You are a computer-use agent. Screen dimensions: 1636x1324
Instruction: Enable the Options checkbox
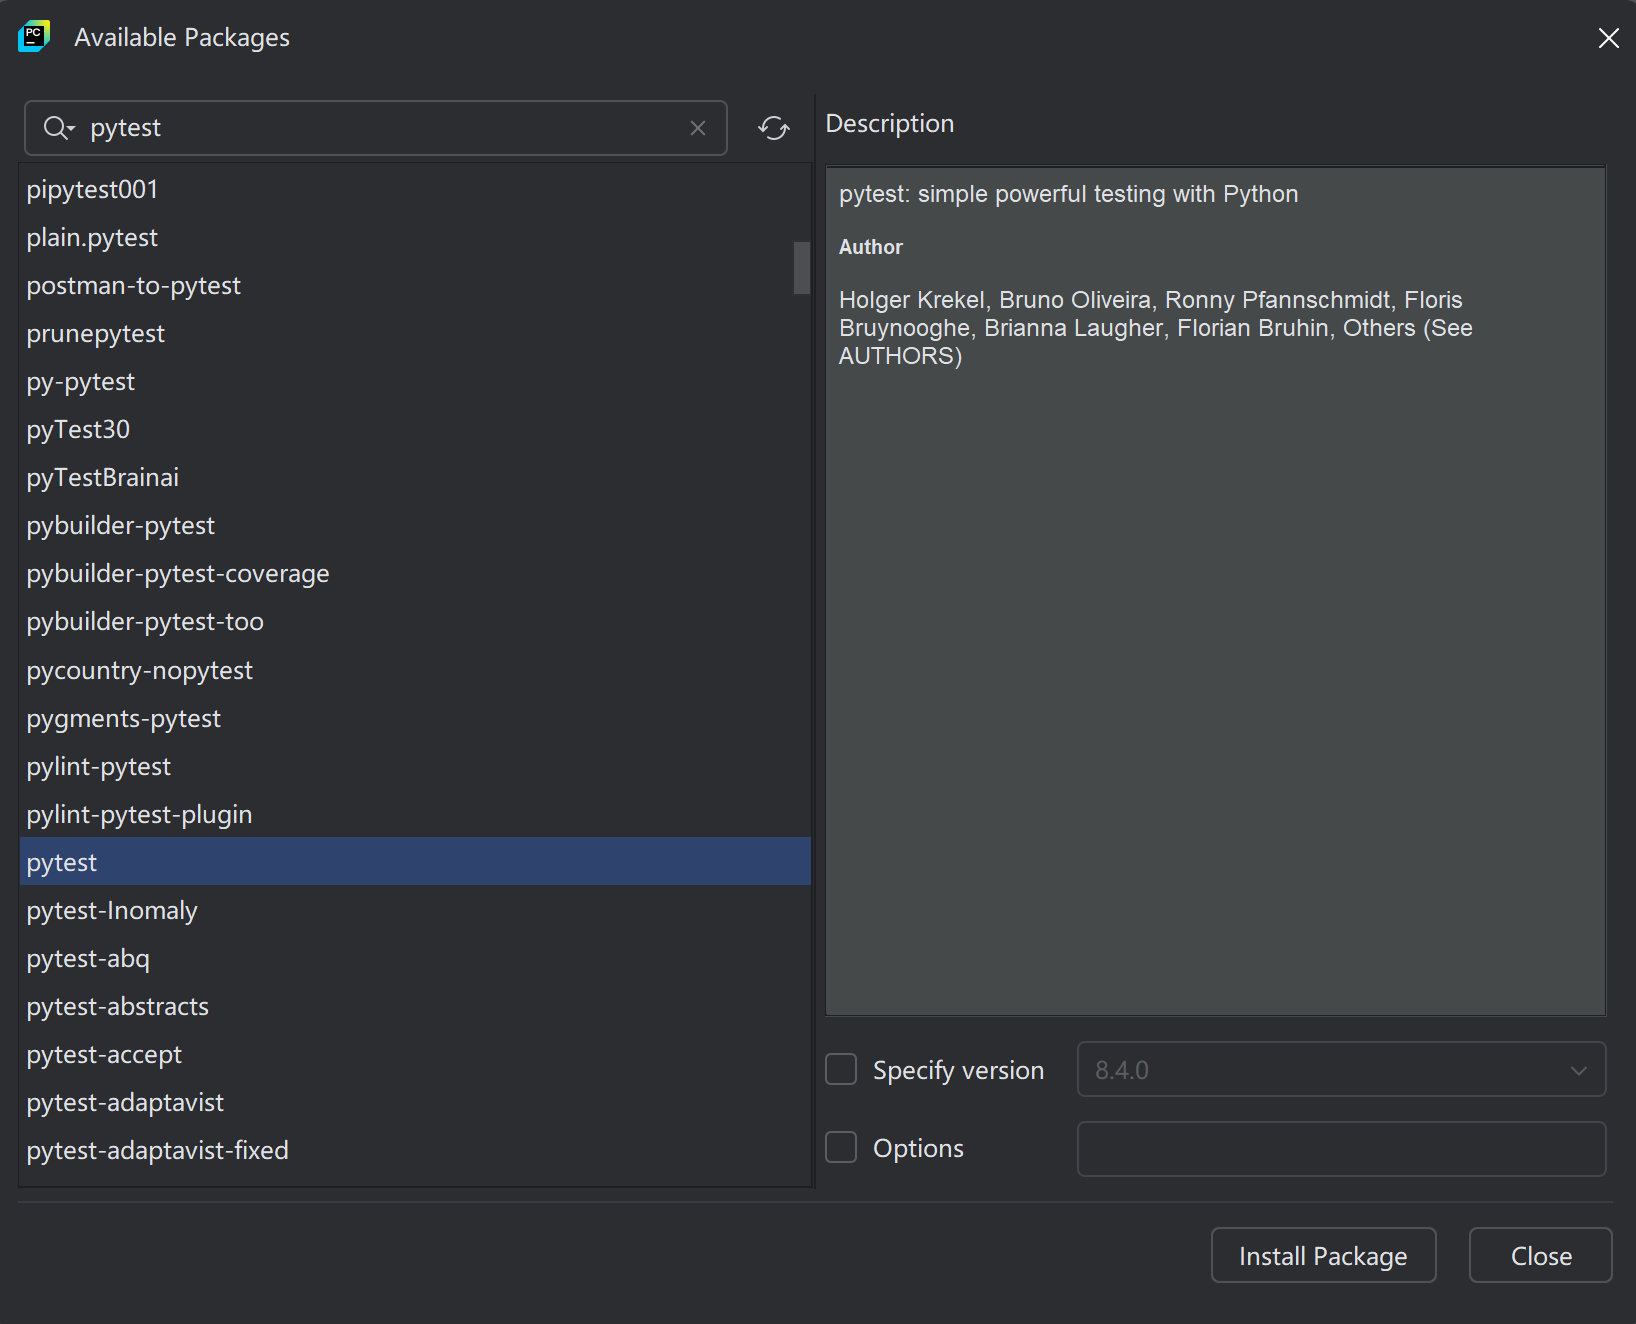(841, 1147)
